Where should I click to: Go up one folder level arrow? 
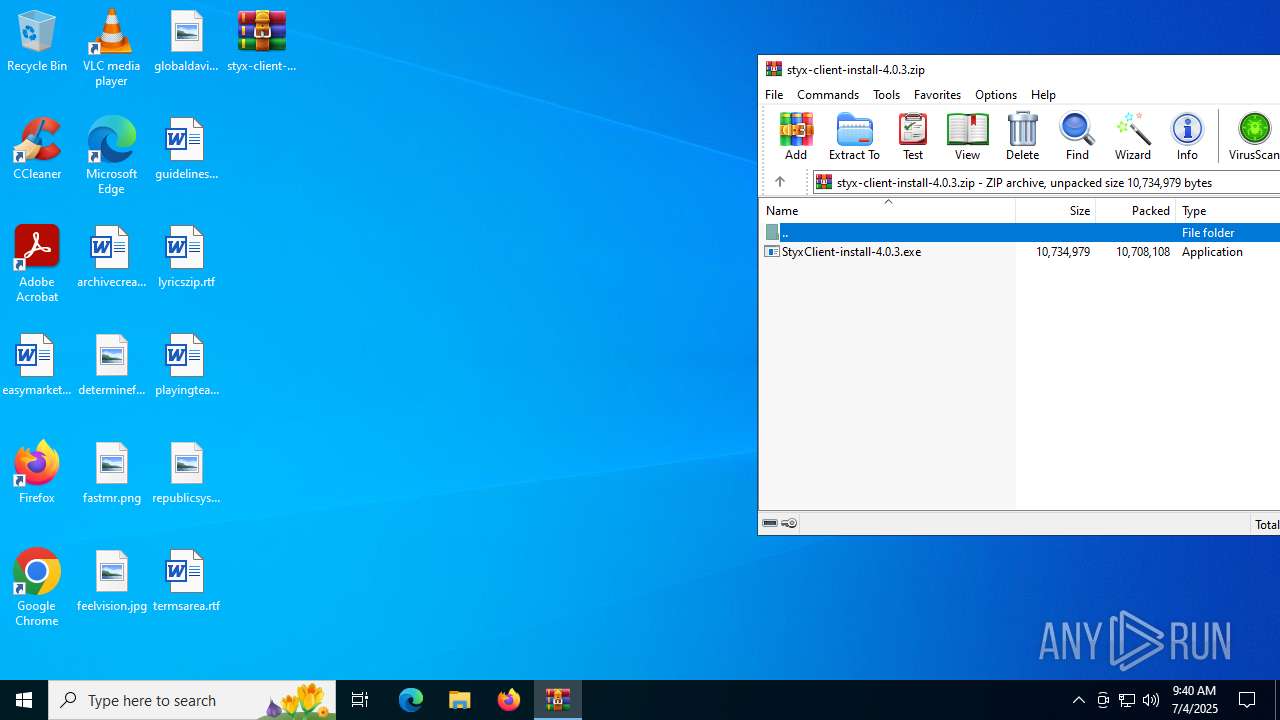pos(780,182)
